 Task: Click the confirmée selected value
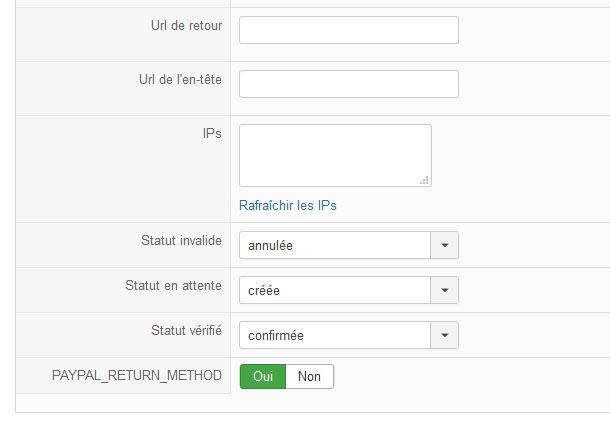(276, 335)
